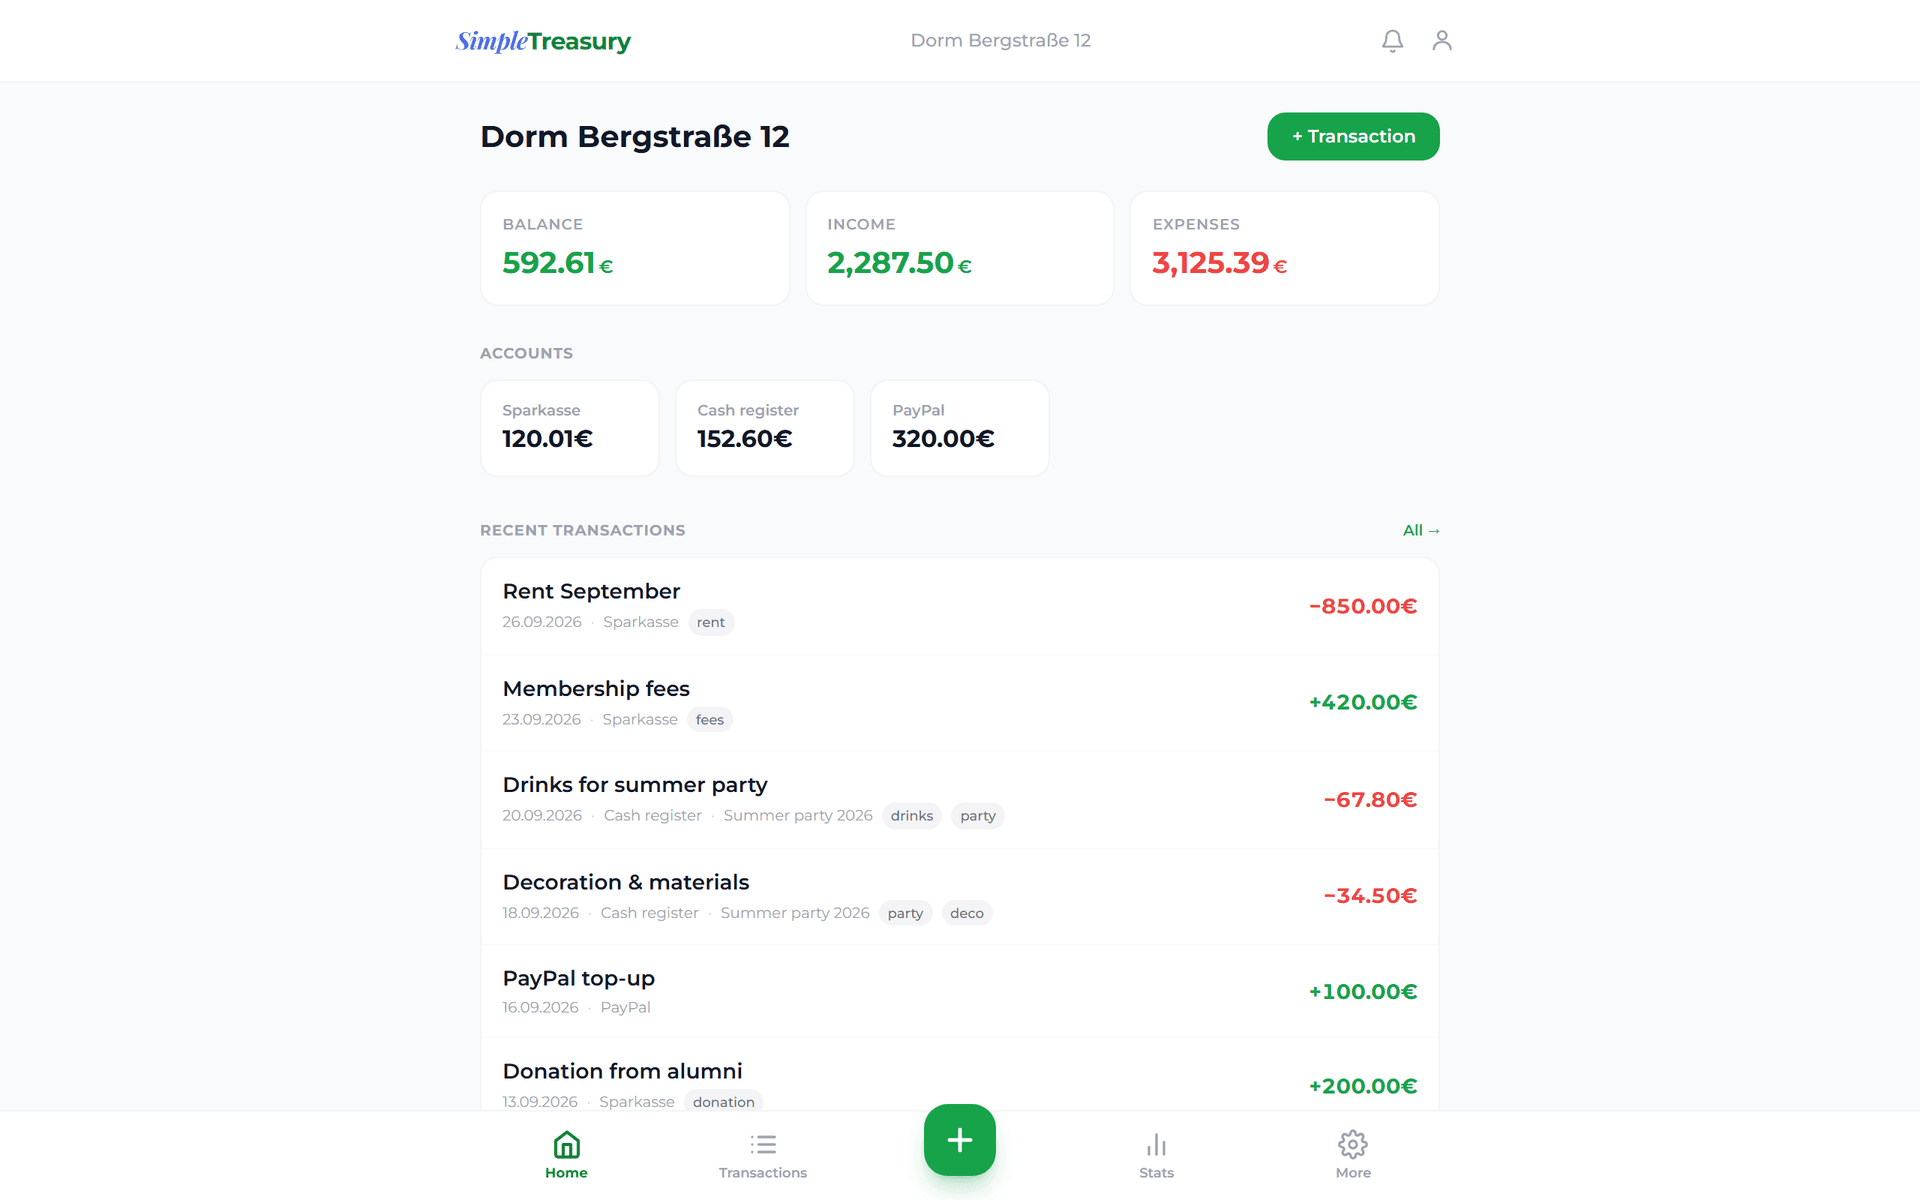Open the More settings tab
The image size is (1920, 1200).
tap(1353, 1155)
